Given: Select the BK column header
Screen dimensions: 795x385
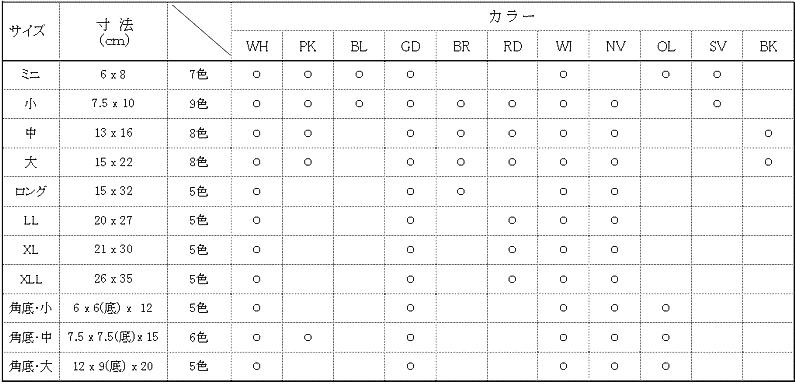Looking at the screenshot, I should pyautogui.click(x=768, y=47).
